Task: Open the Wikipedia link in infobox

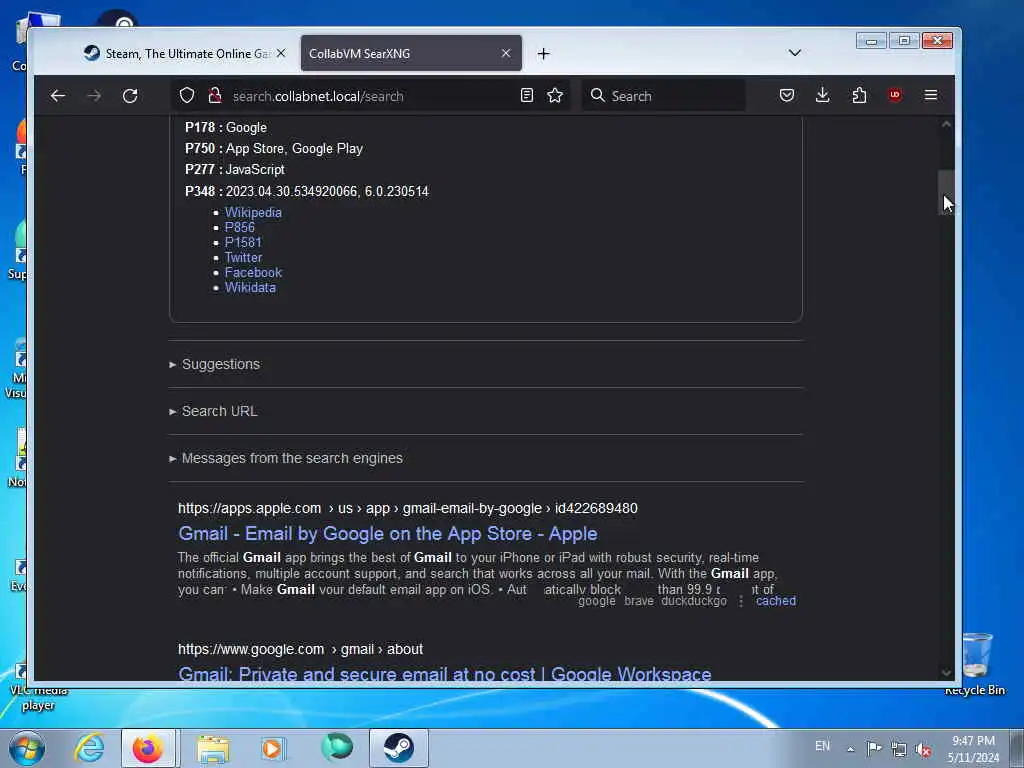Action: coord(253,212)
